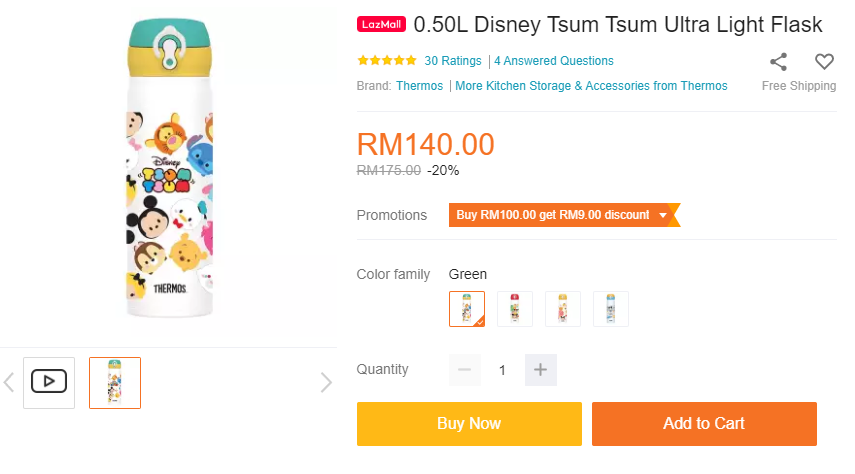This screenshot has width=855, height=474.
Task: Choose the blue-lid flask color option
Action: [x=611, y=309]
